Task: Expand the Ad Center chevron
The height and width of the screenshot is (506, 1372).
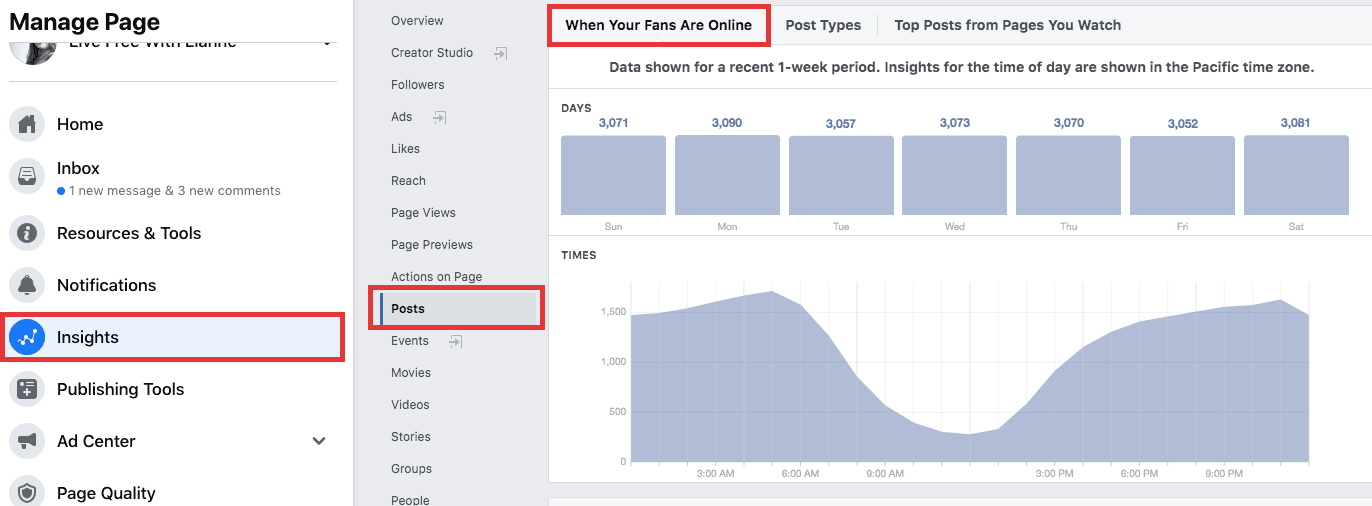Action: click(x=319, y=441)
